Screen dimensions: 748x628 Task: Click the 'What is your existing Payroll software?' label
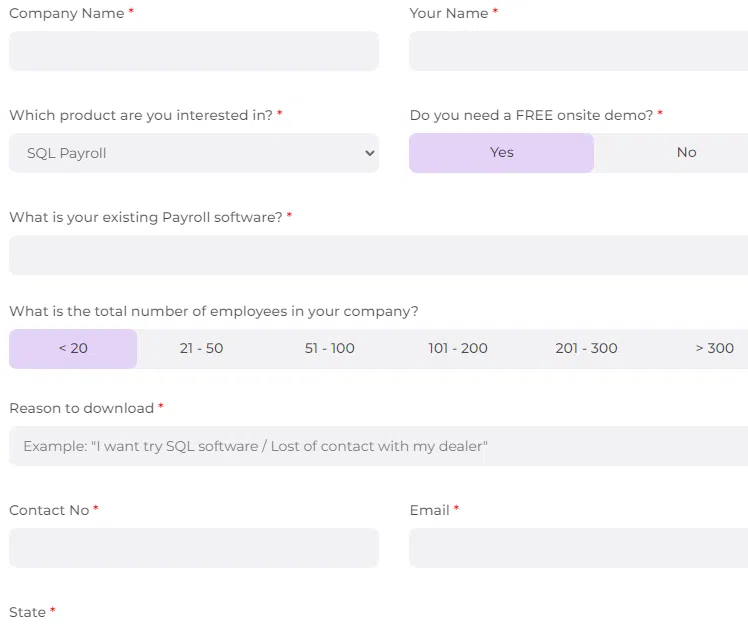[146, 218]
